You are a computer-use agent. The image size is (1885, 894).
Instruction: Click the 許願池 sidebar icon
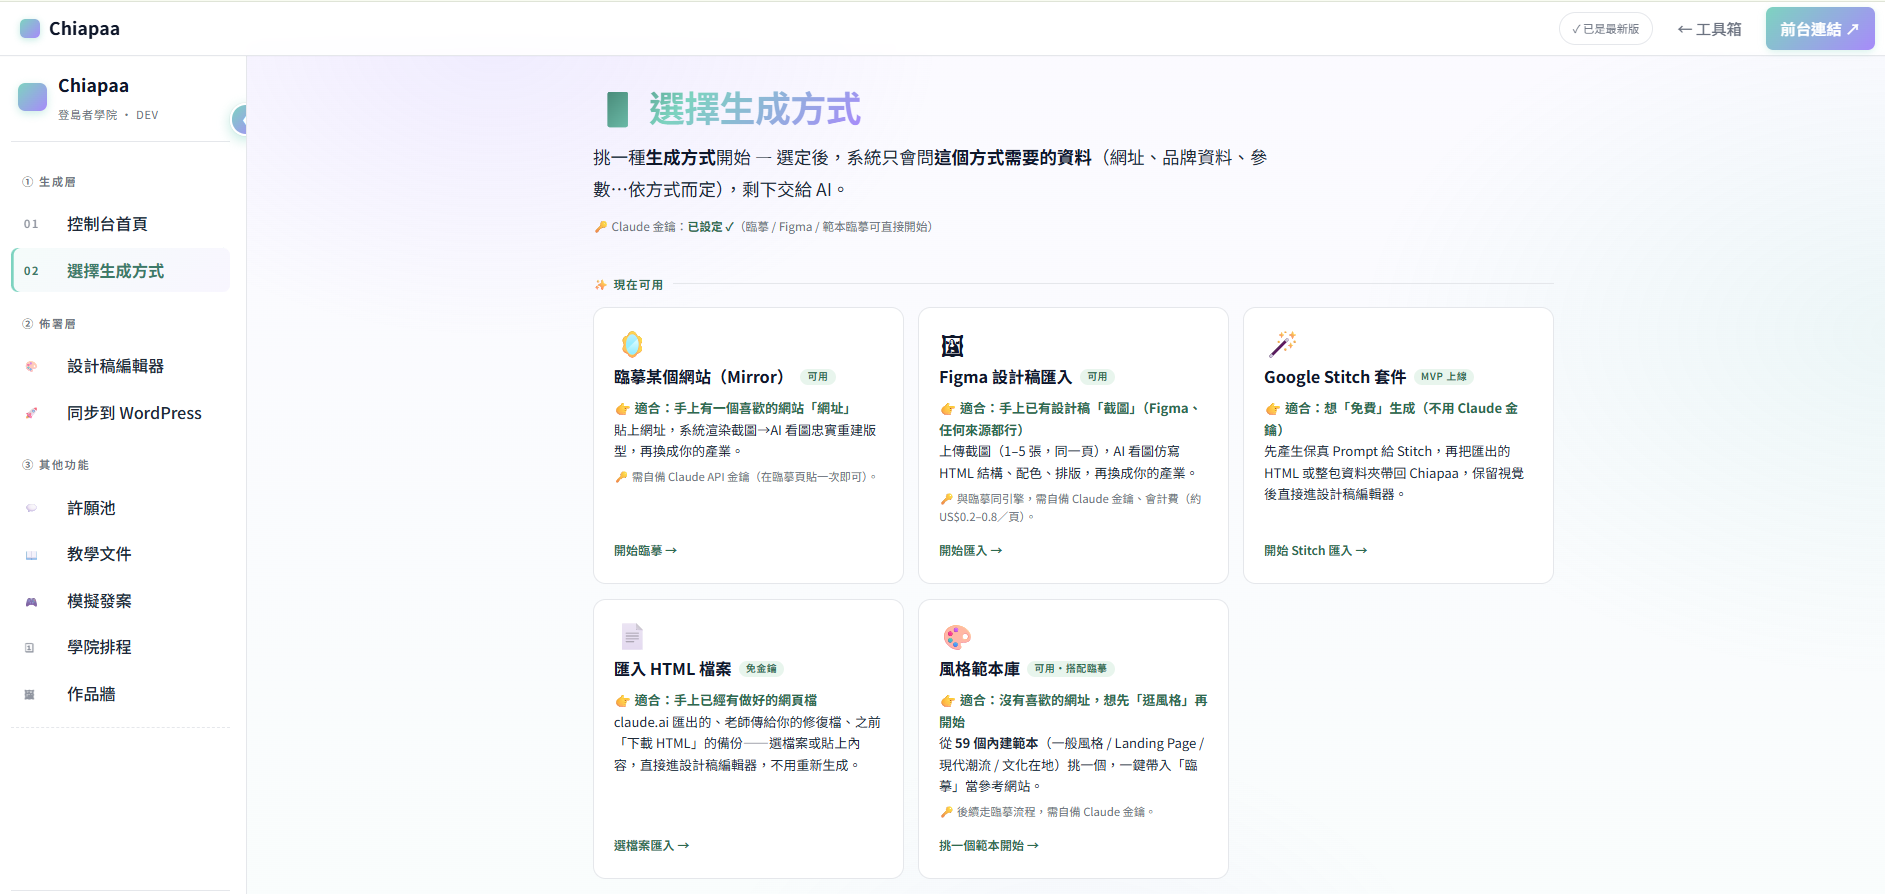(x=31, y=508)
